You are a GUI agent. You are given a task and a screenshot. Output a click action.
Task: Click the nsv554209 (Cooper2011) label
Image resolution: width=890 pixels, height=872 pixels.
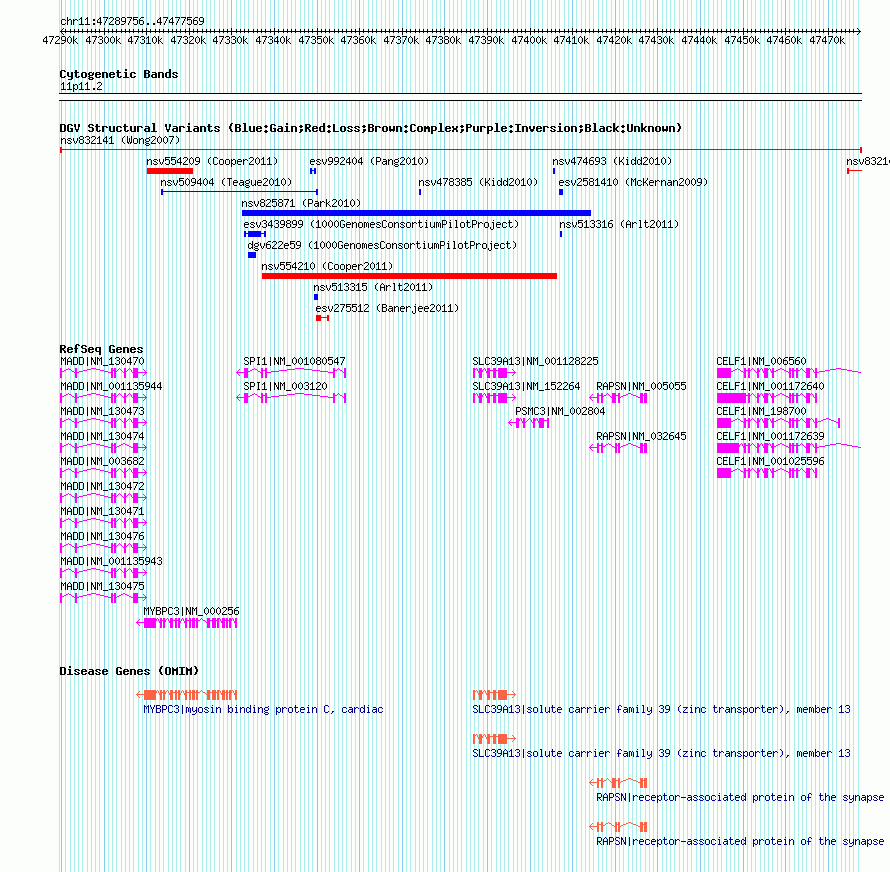212,161
